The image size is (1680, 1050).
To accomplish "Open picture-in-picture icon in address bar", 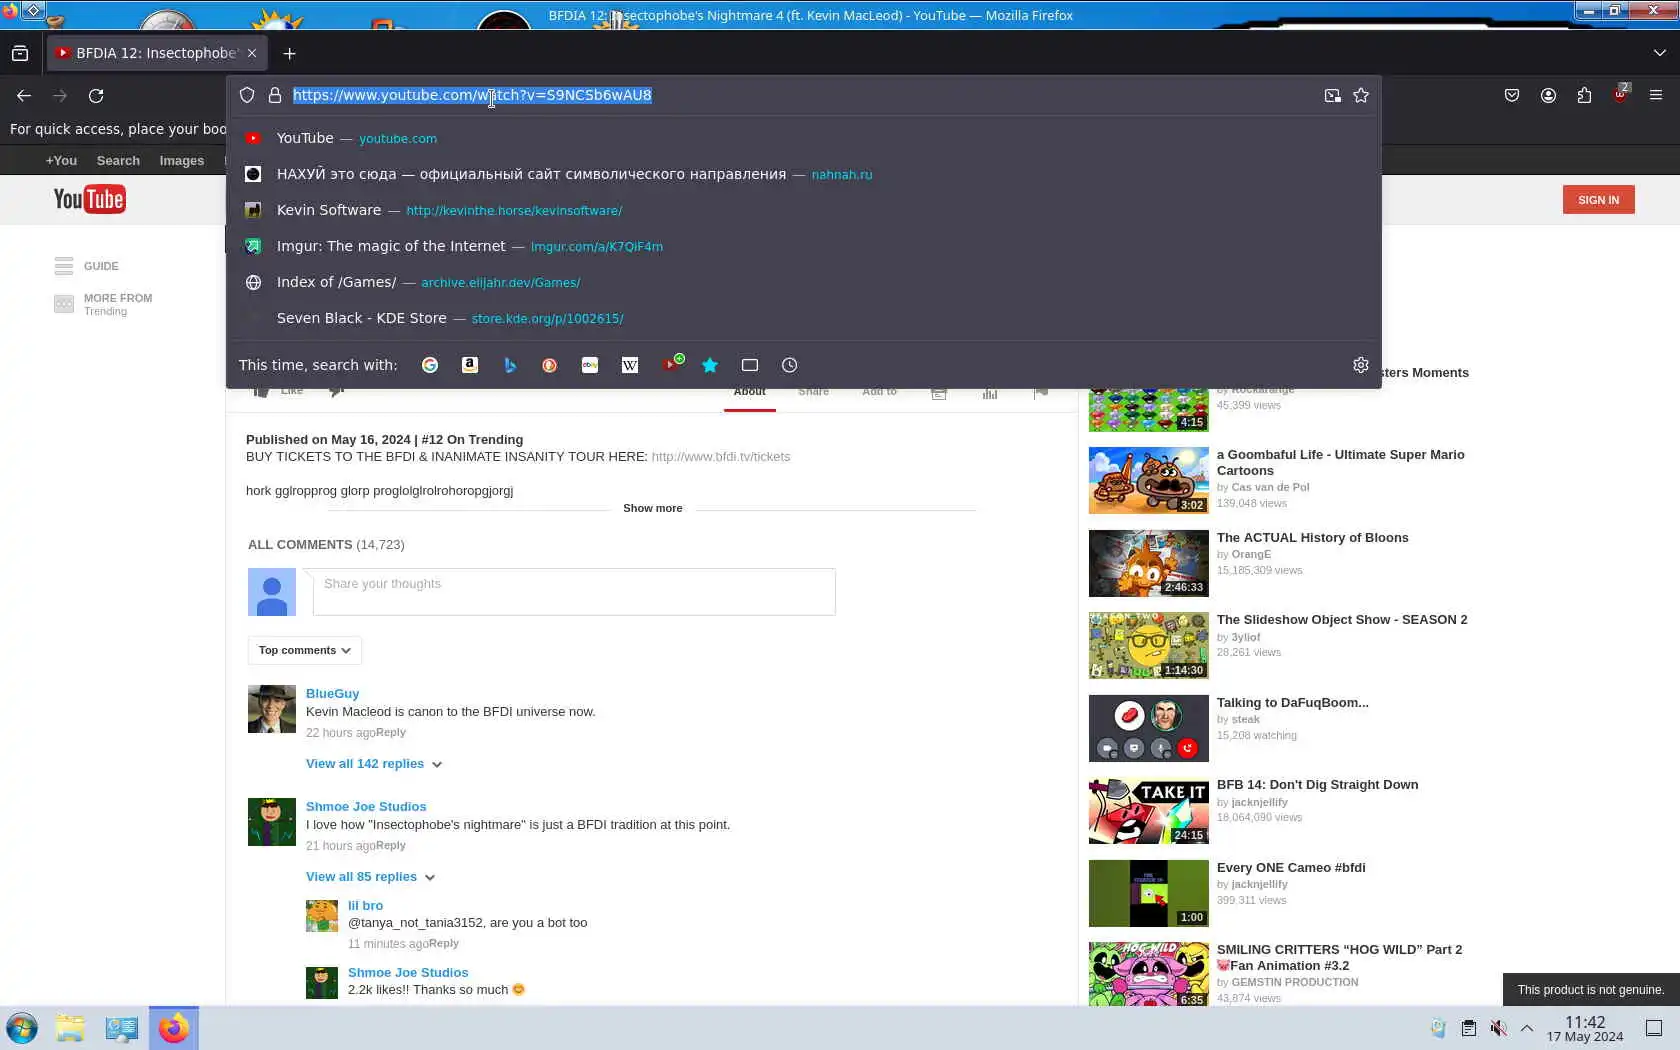I will tap(1333, 95).
